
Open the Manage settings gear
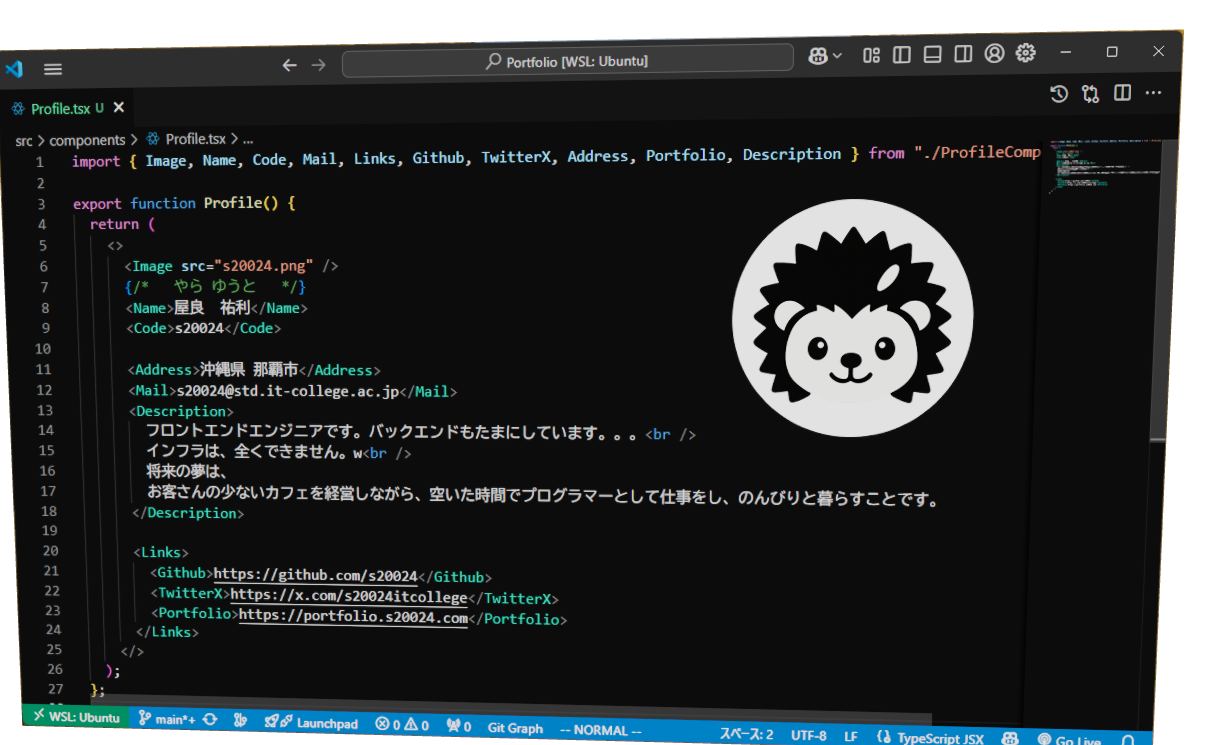pos(1025,53)
